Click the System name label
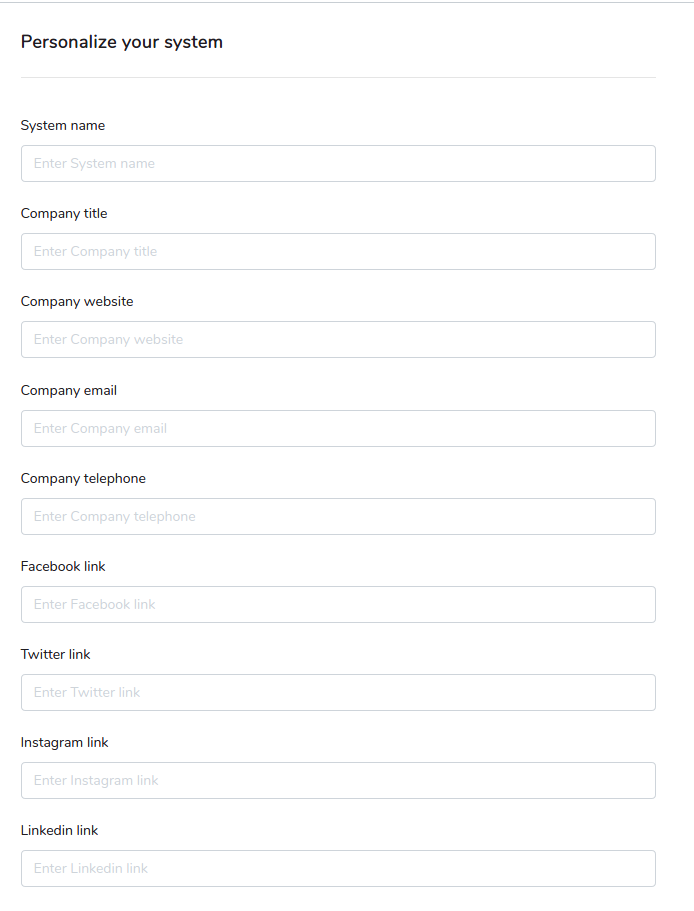 point(63,125)
